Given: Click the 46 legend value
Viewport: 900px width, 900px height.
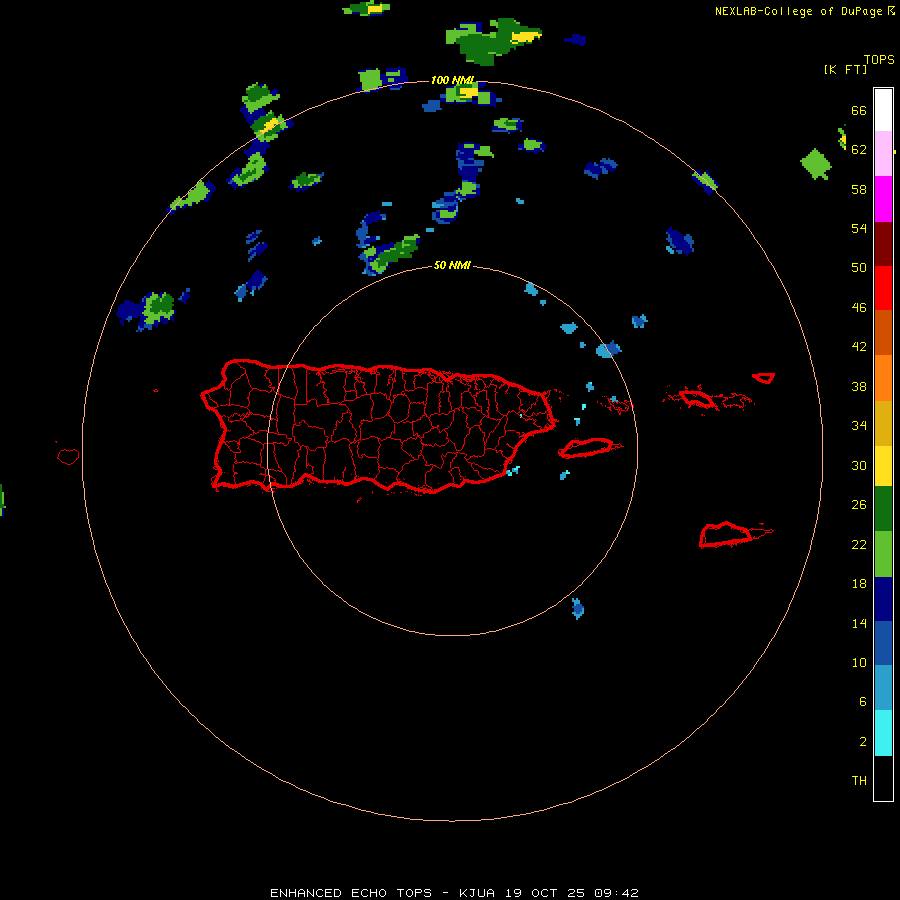Looking at the screenshot, I should [859, 307].
